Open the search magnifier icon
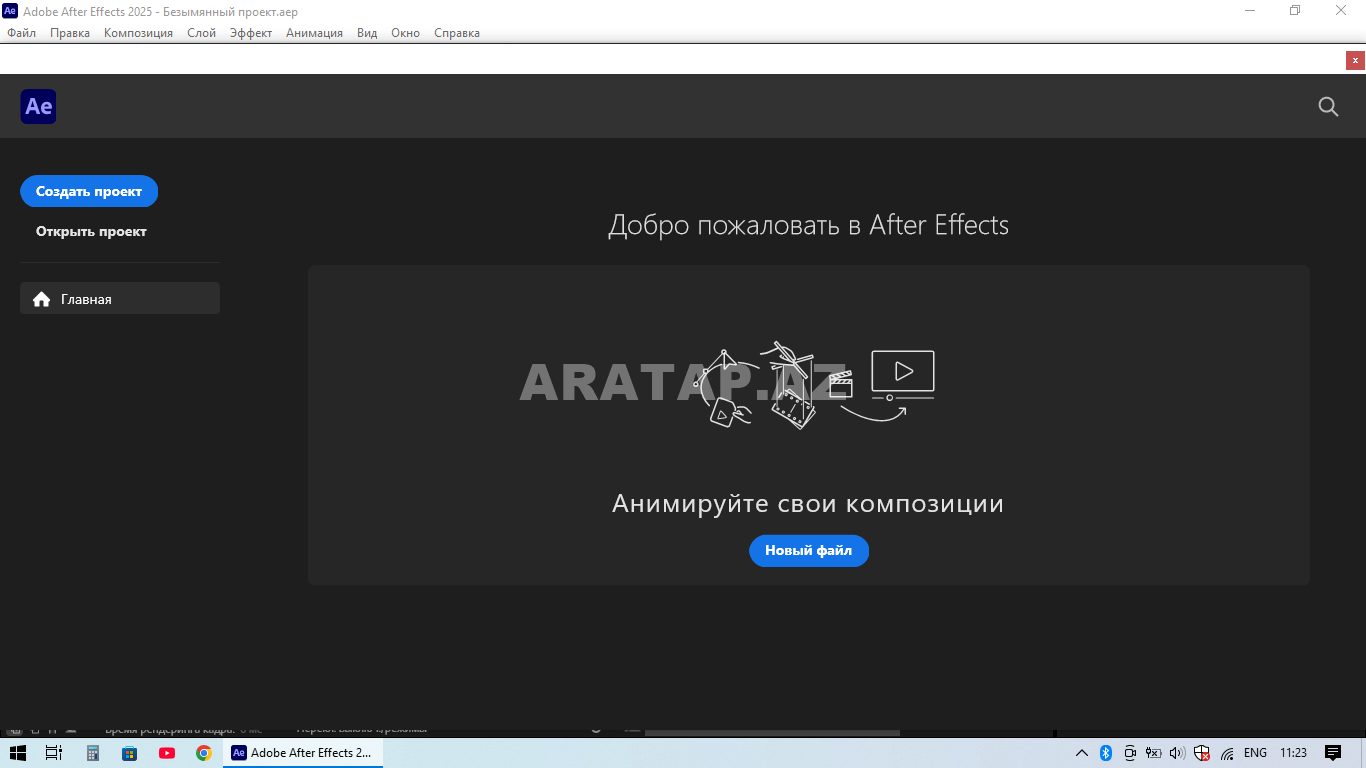 (x=1328, y=106)
